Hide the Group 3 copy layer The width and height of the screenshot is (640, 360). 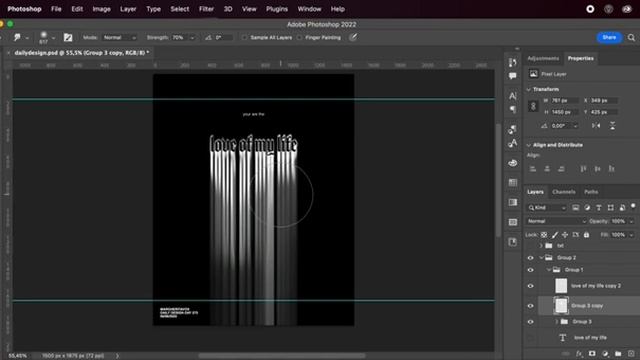(x=530, y=306)
